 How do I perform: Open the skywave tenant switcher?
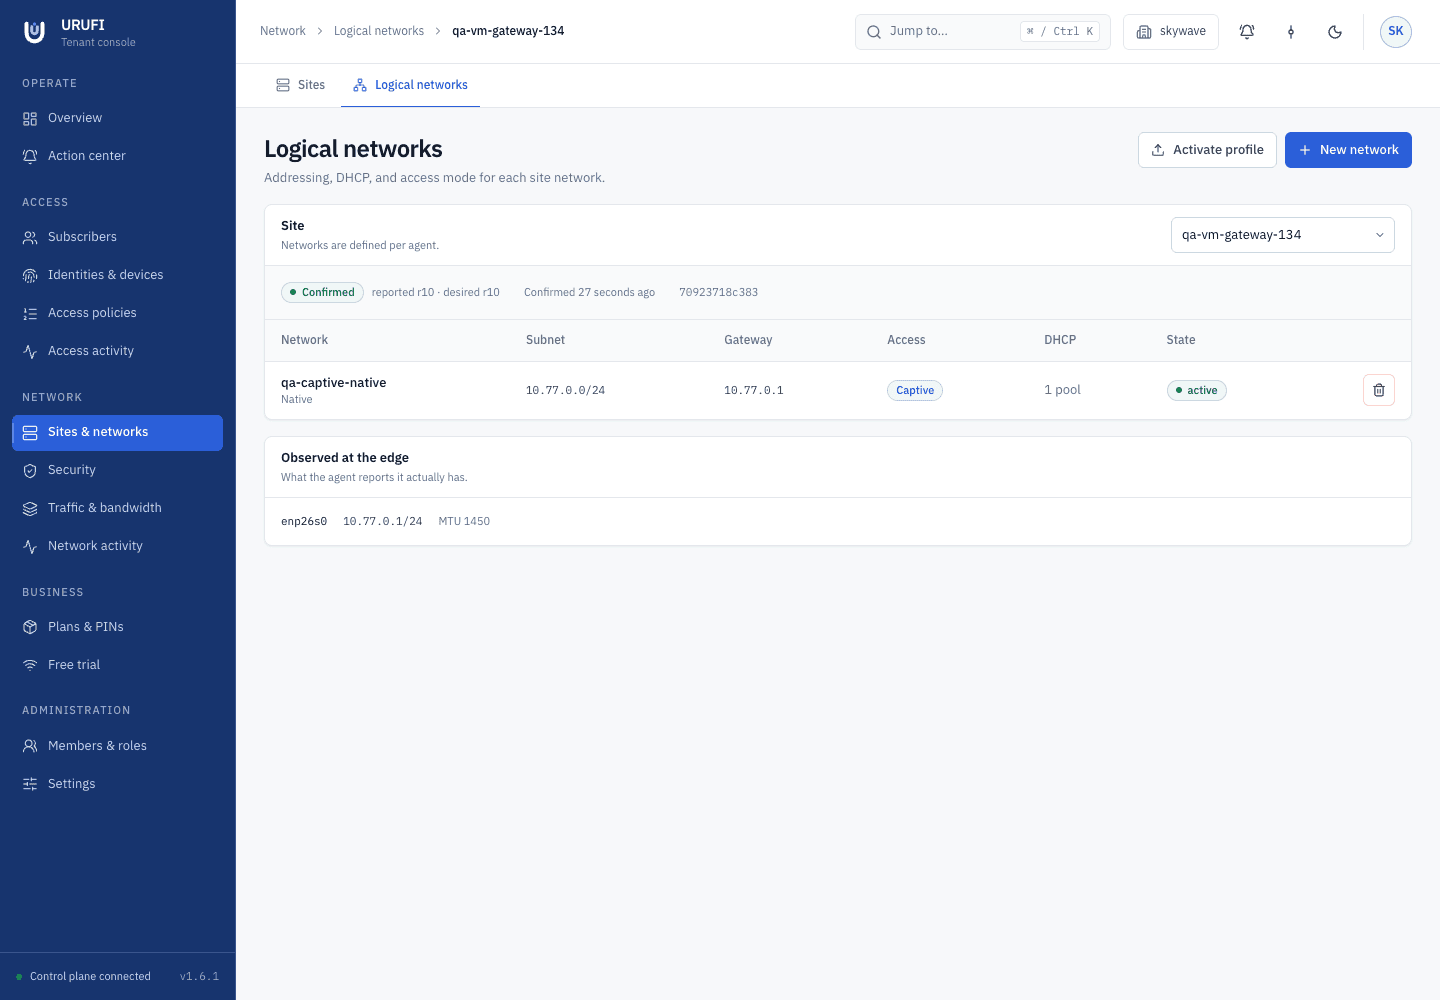(x=1171, y=32)
